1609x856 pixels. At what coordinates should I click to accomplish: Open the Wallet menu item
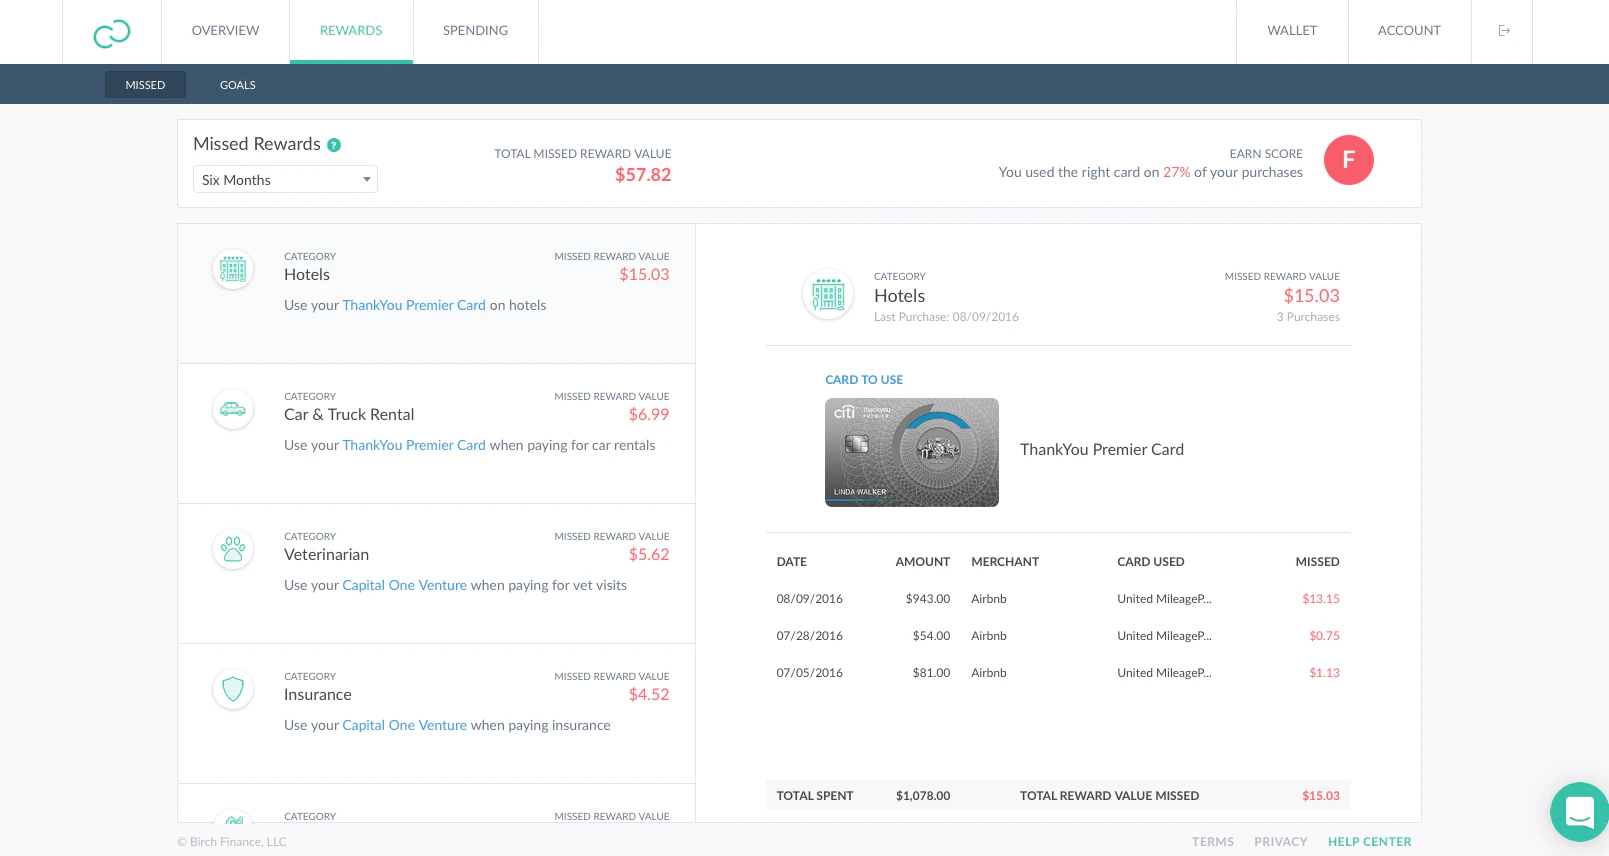tap(1292, 31)
